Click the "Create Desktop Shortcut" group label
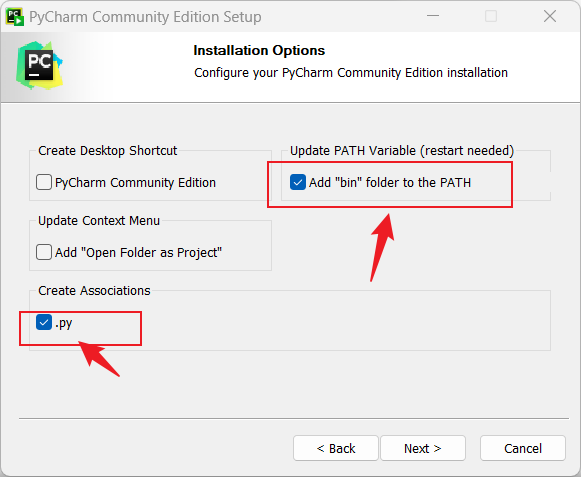Viewport: 581px width, 477px height. point(107,151)
